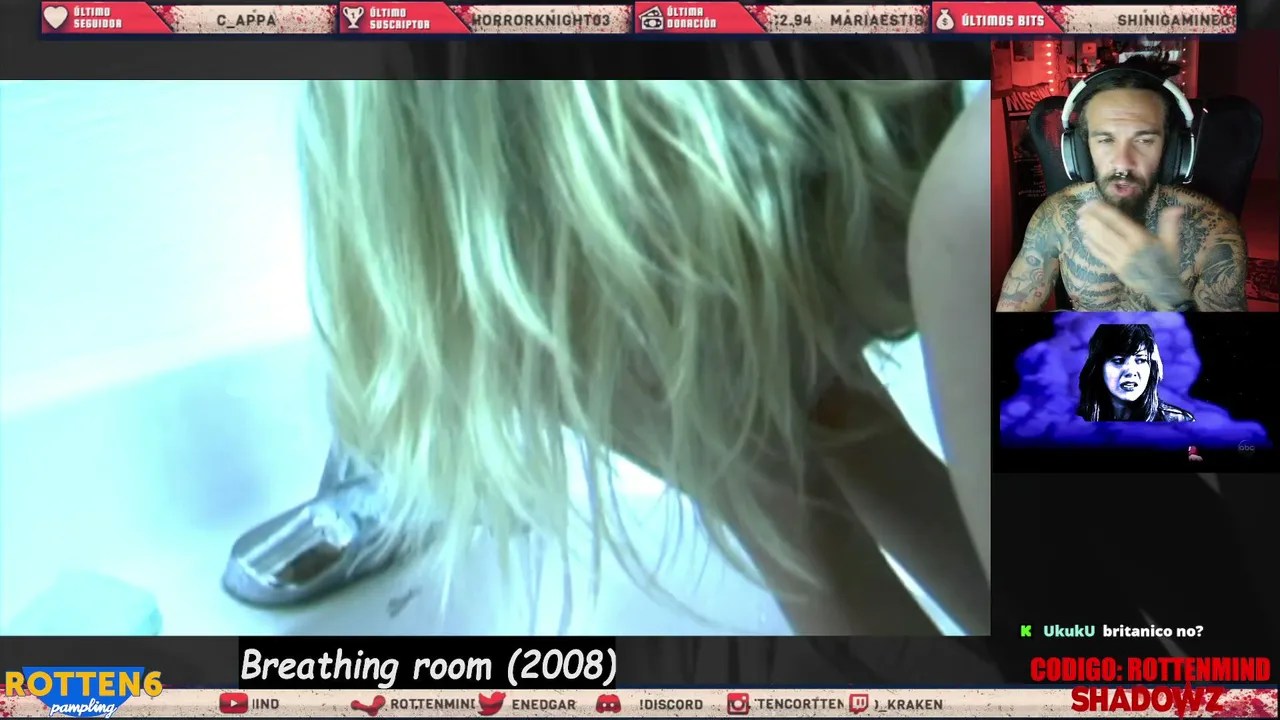Click the ROTTENMIND Steam handle text

pos(432,704)
